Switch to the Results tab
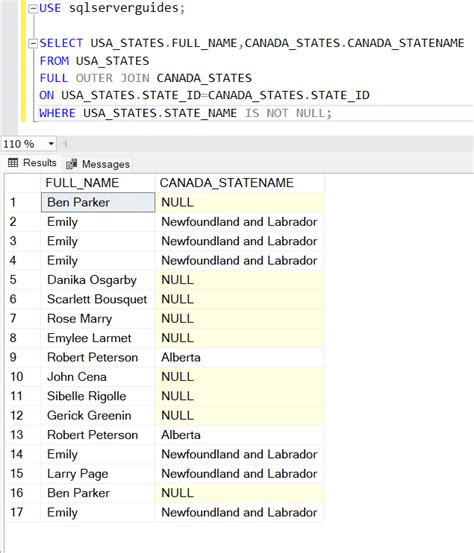Viewport: 474px width, 553px height. [x=32, y=163]
